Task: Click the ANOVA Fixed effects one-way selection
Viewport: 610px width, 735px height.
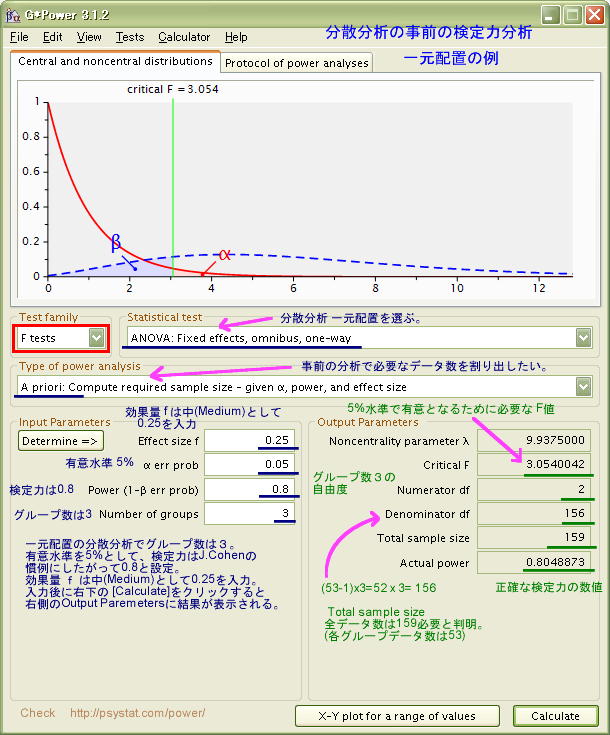Action: (x=241, y=338)
